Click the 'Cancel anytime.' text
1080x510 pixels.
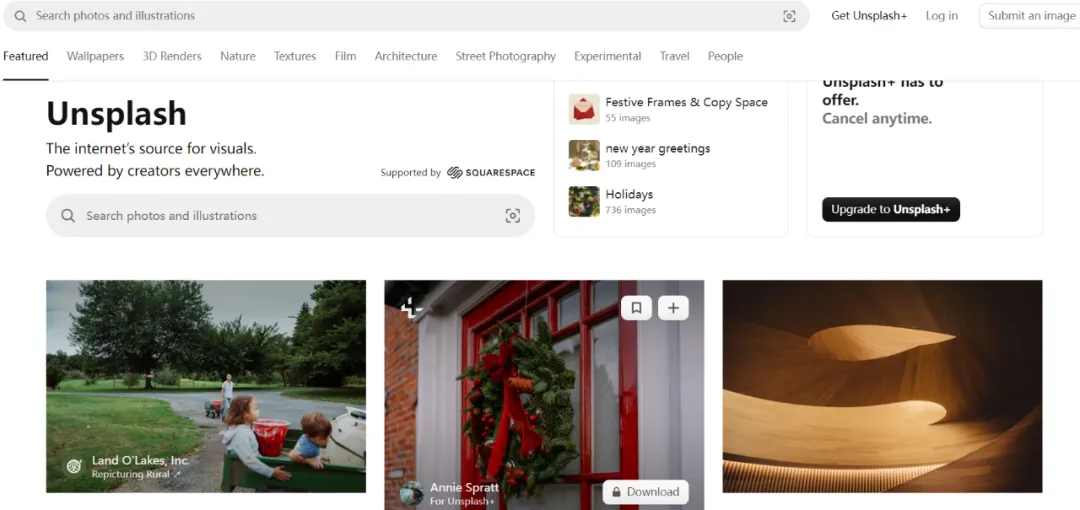tap(877, 119)
